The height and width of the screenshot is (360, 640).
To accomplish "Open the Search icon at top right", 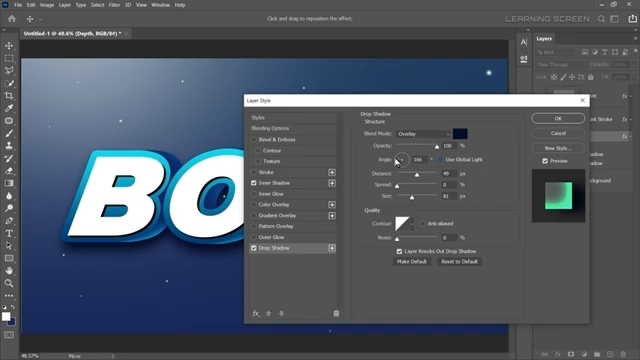I will (601, 19).
